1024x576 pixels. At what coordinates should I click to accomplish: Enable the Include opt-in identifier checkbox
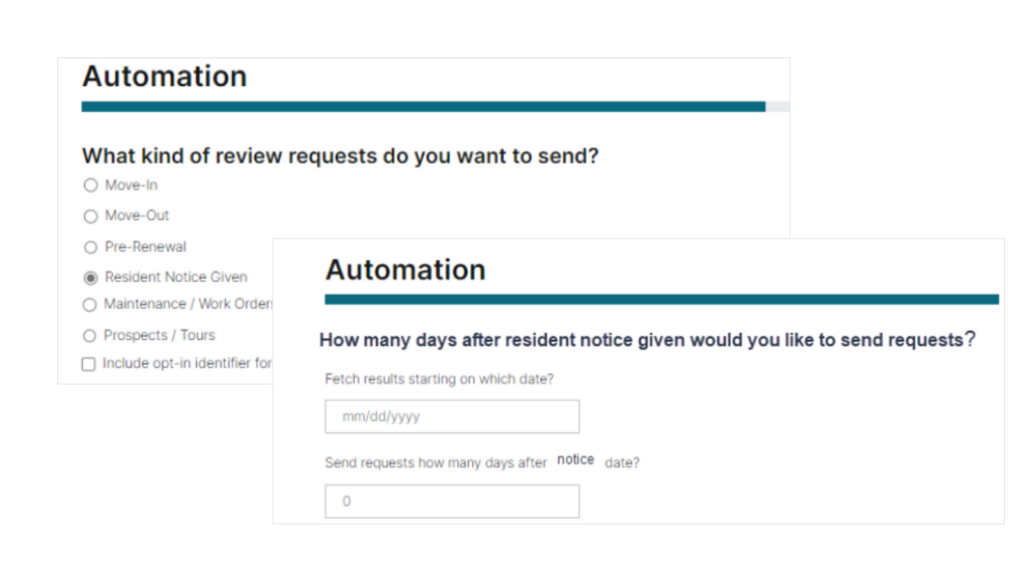point(89,364)
